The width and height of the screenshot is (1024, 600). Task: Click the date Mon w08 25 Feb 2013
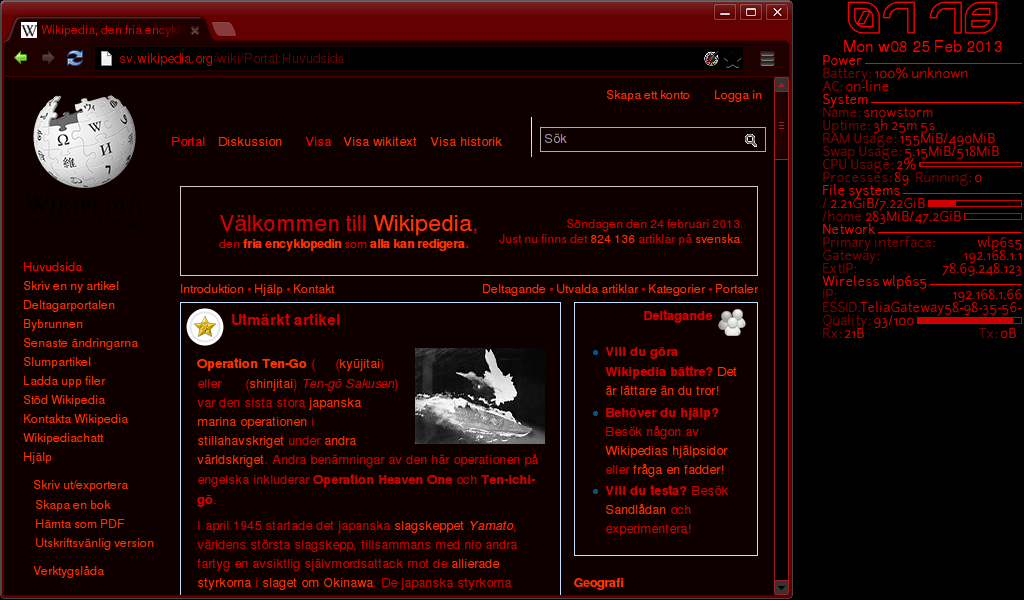click(922, 47)
